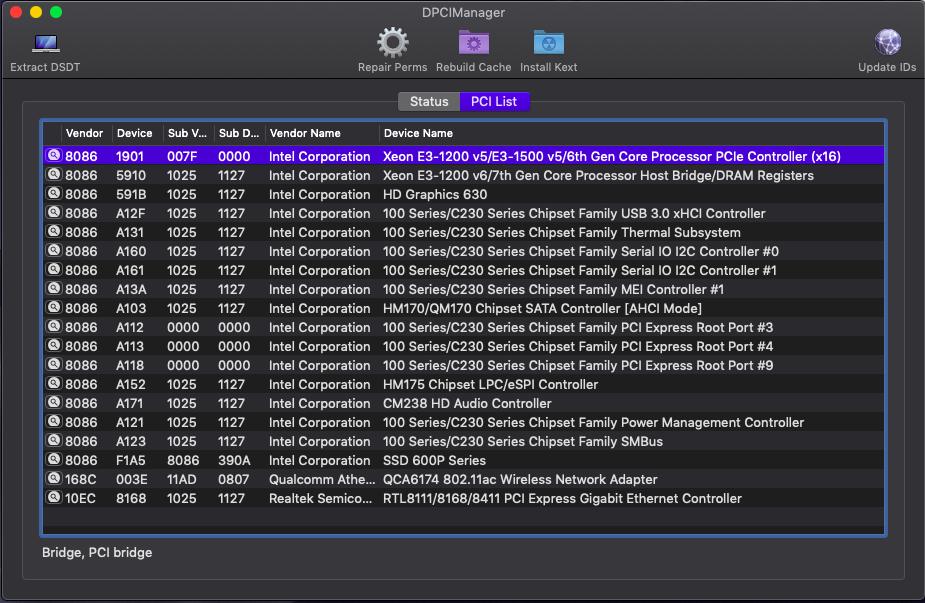This screenshot has width=925, height=603.
Task: Click lookup icon for MEI Controller #1 row
Action: pos(54,289)
